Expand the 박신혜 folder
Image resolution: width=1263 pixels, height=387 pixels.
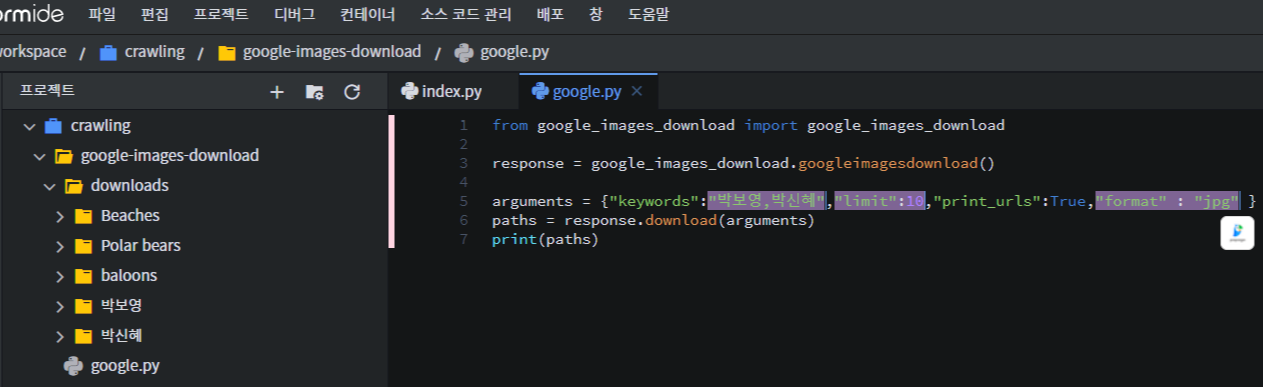[59, 336]
